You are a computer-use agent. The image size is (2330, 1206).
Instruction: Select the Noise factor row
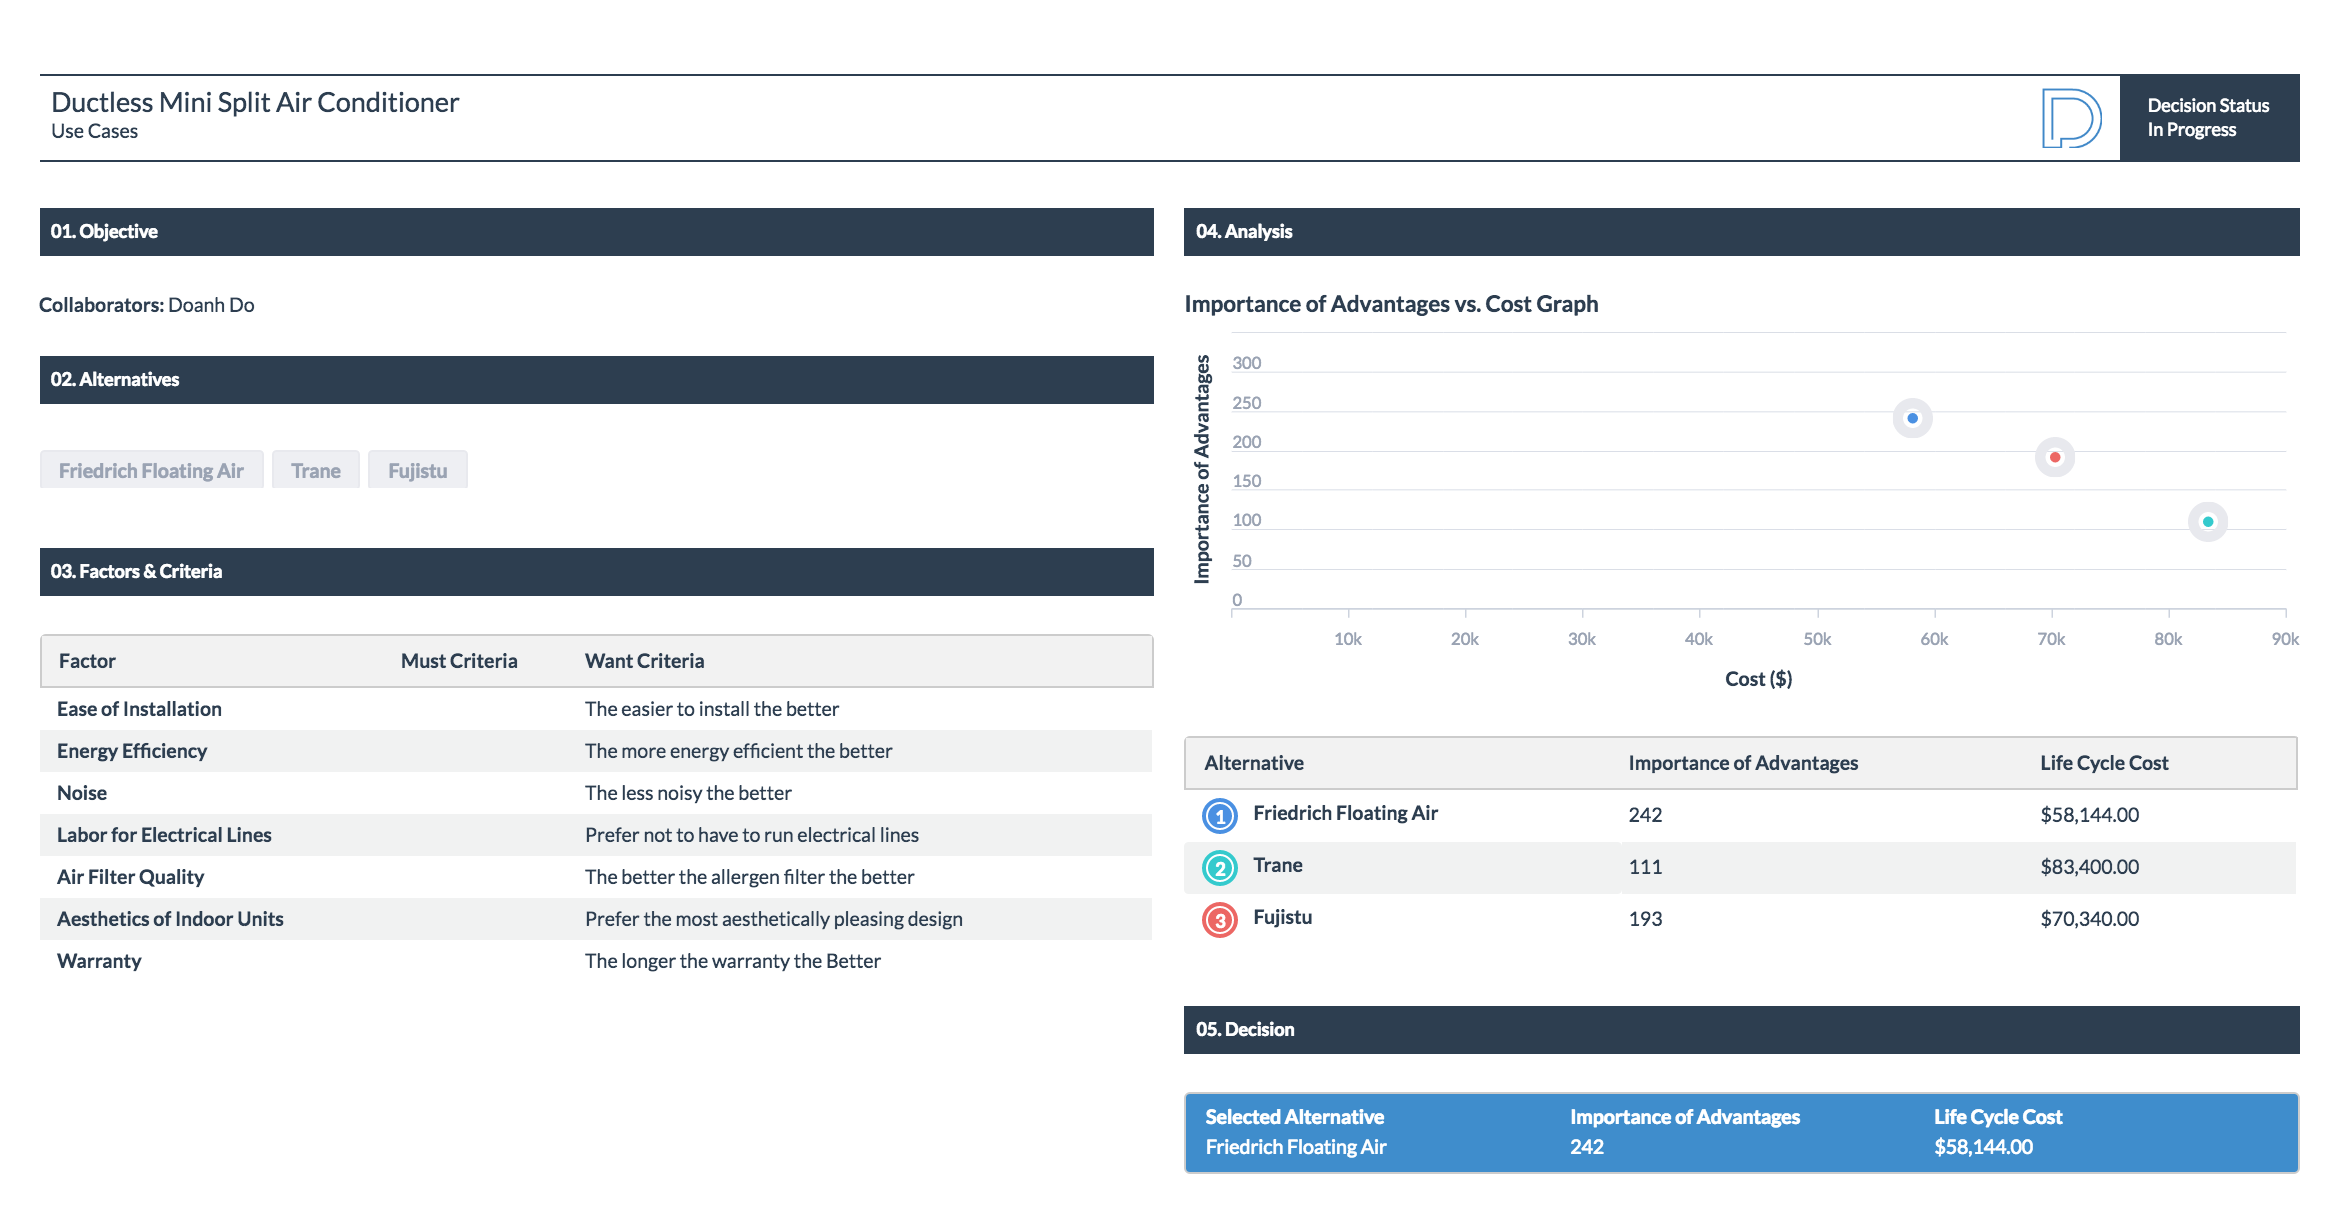tap(596, 793)
